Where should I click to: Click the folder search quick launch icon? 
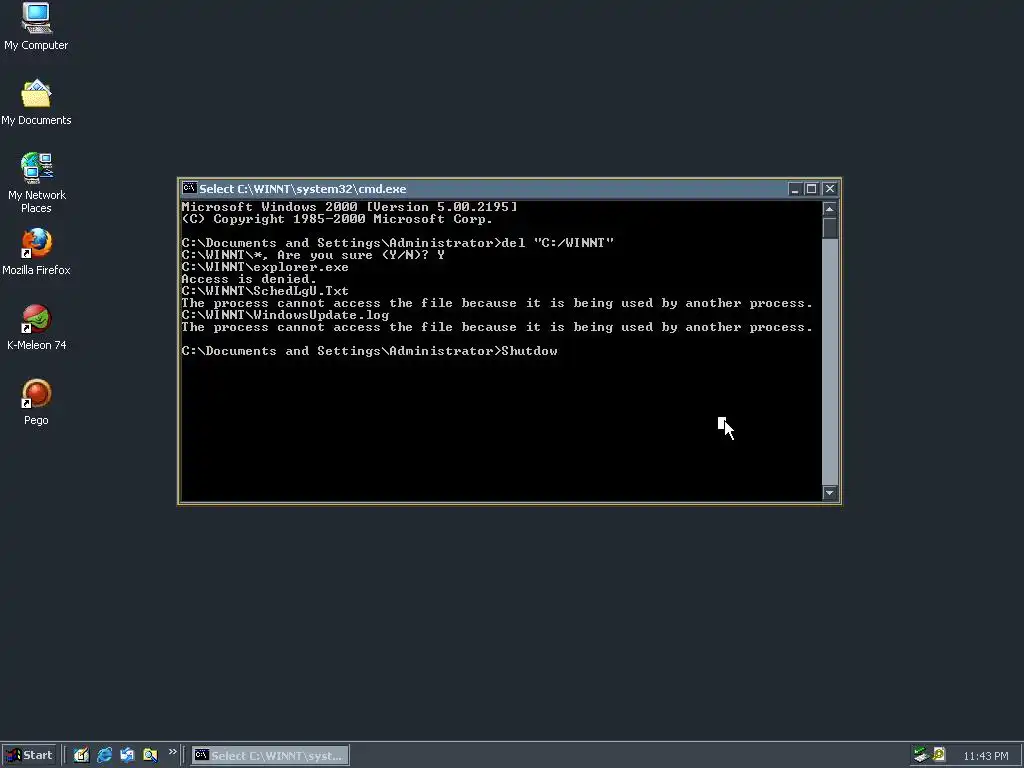pos(150,755)
